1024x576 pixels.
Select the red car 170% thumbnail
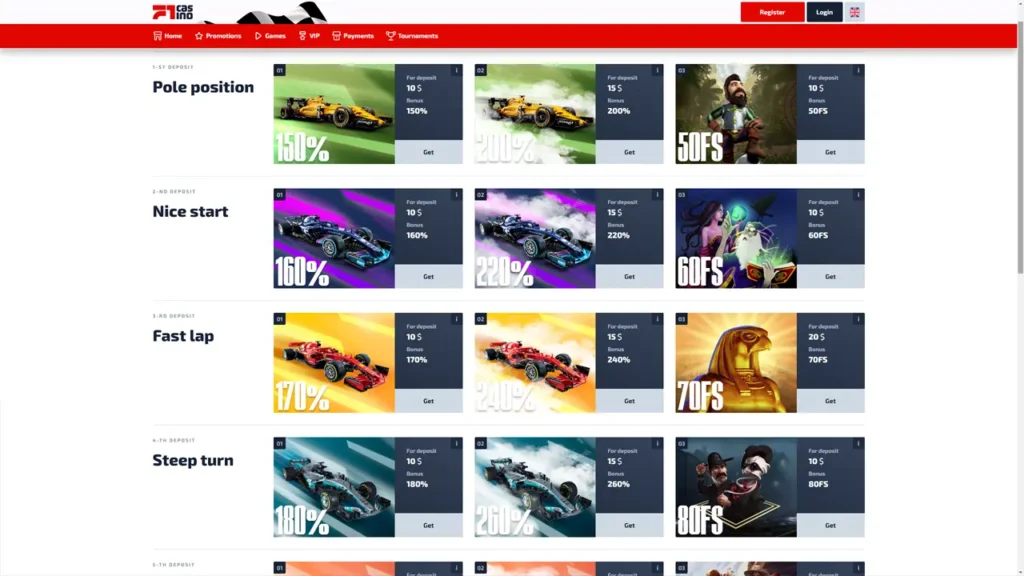(x=334, y=362)
